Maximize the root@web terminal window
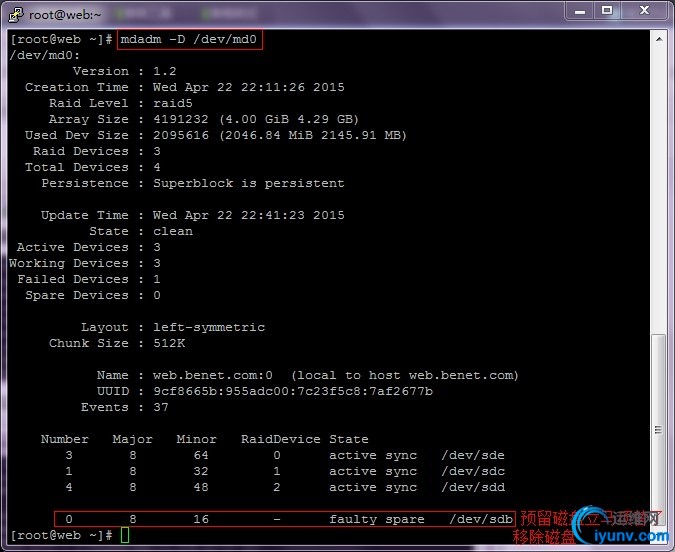675x552 pixels. [607, 11]
